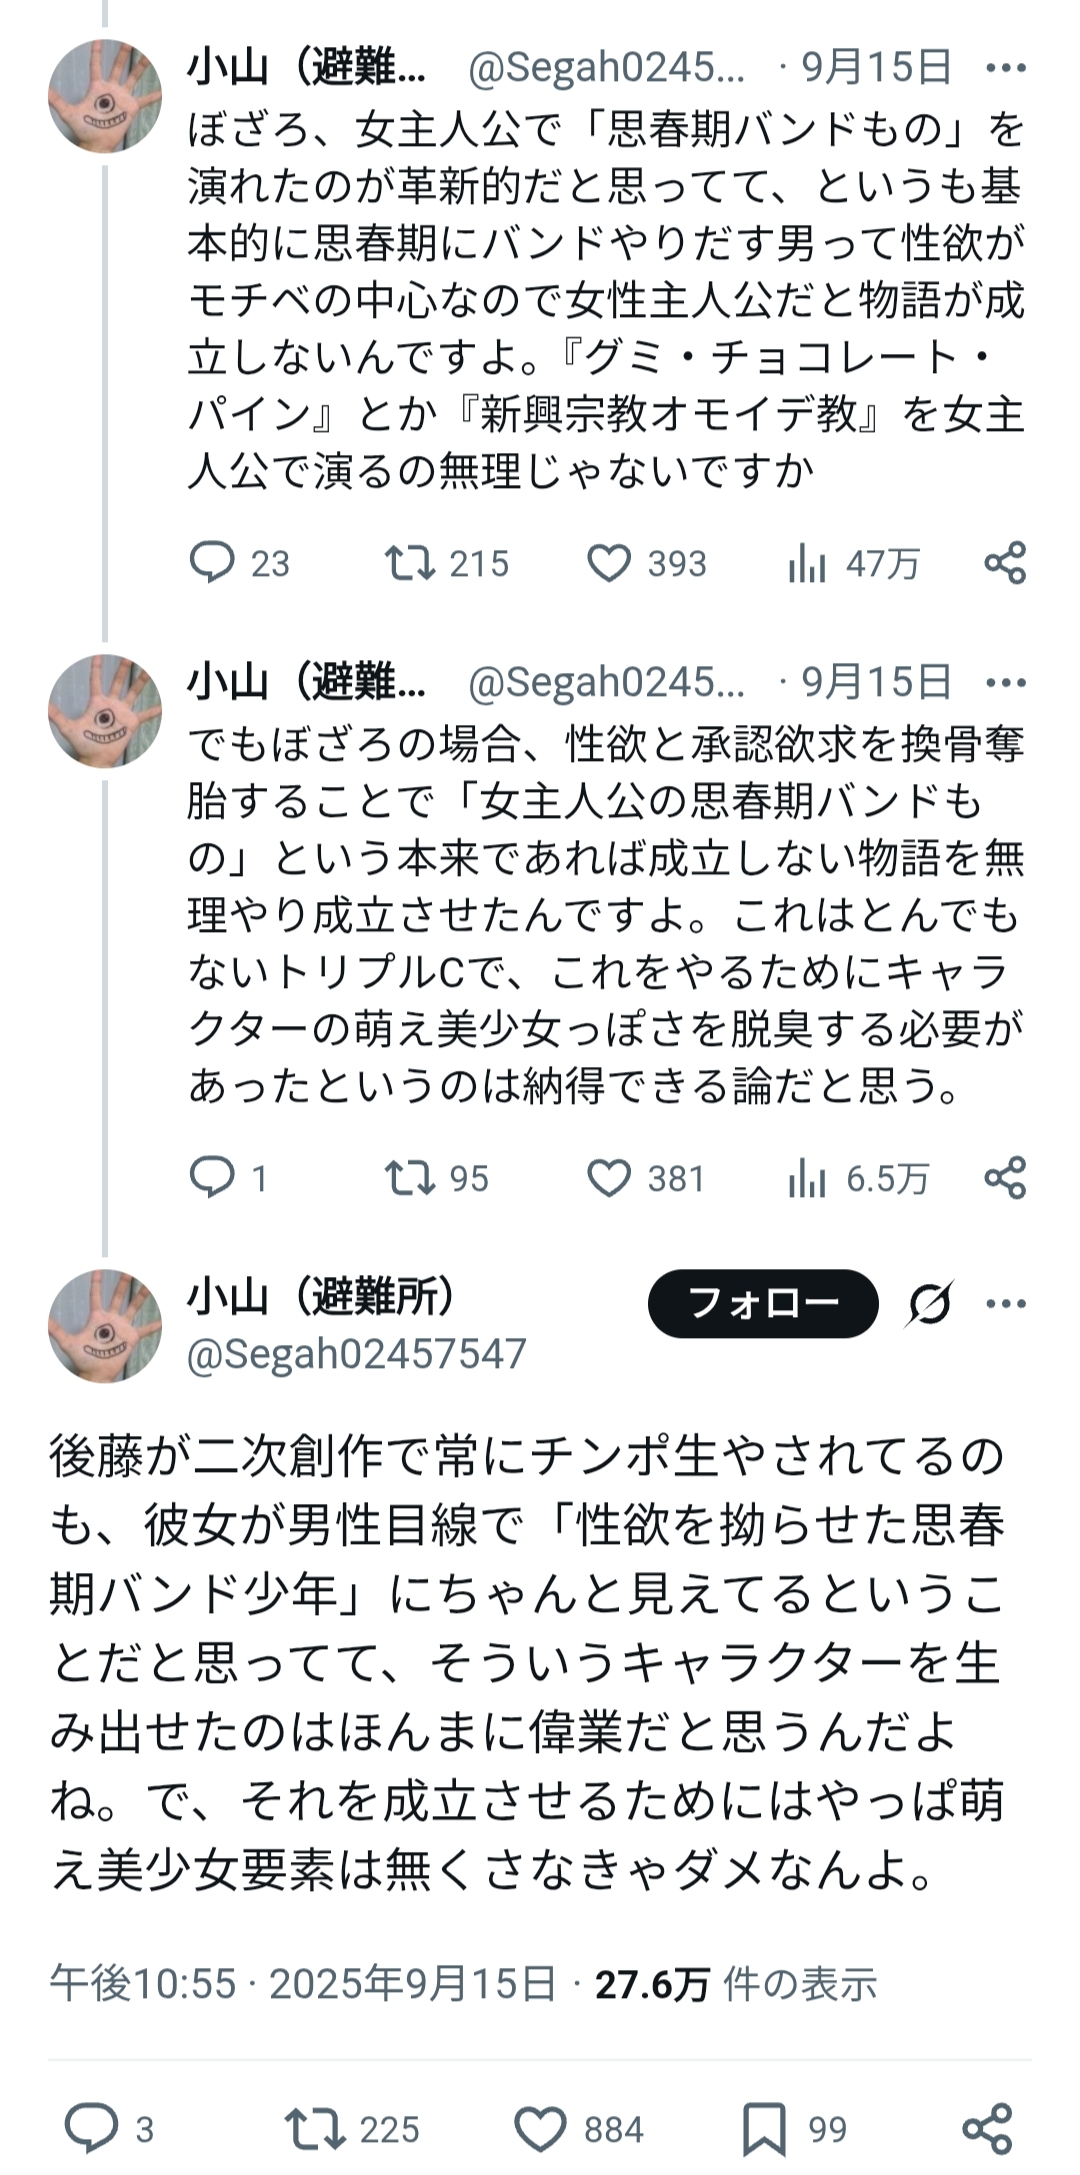
Task: View analytics of the 47万 views tweet
Action: [806, 564]
